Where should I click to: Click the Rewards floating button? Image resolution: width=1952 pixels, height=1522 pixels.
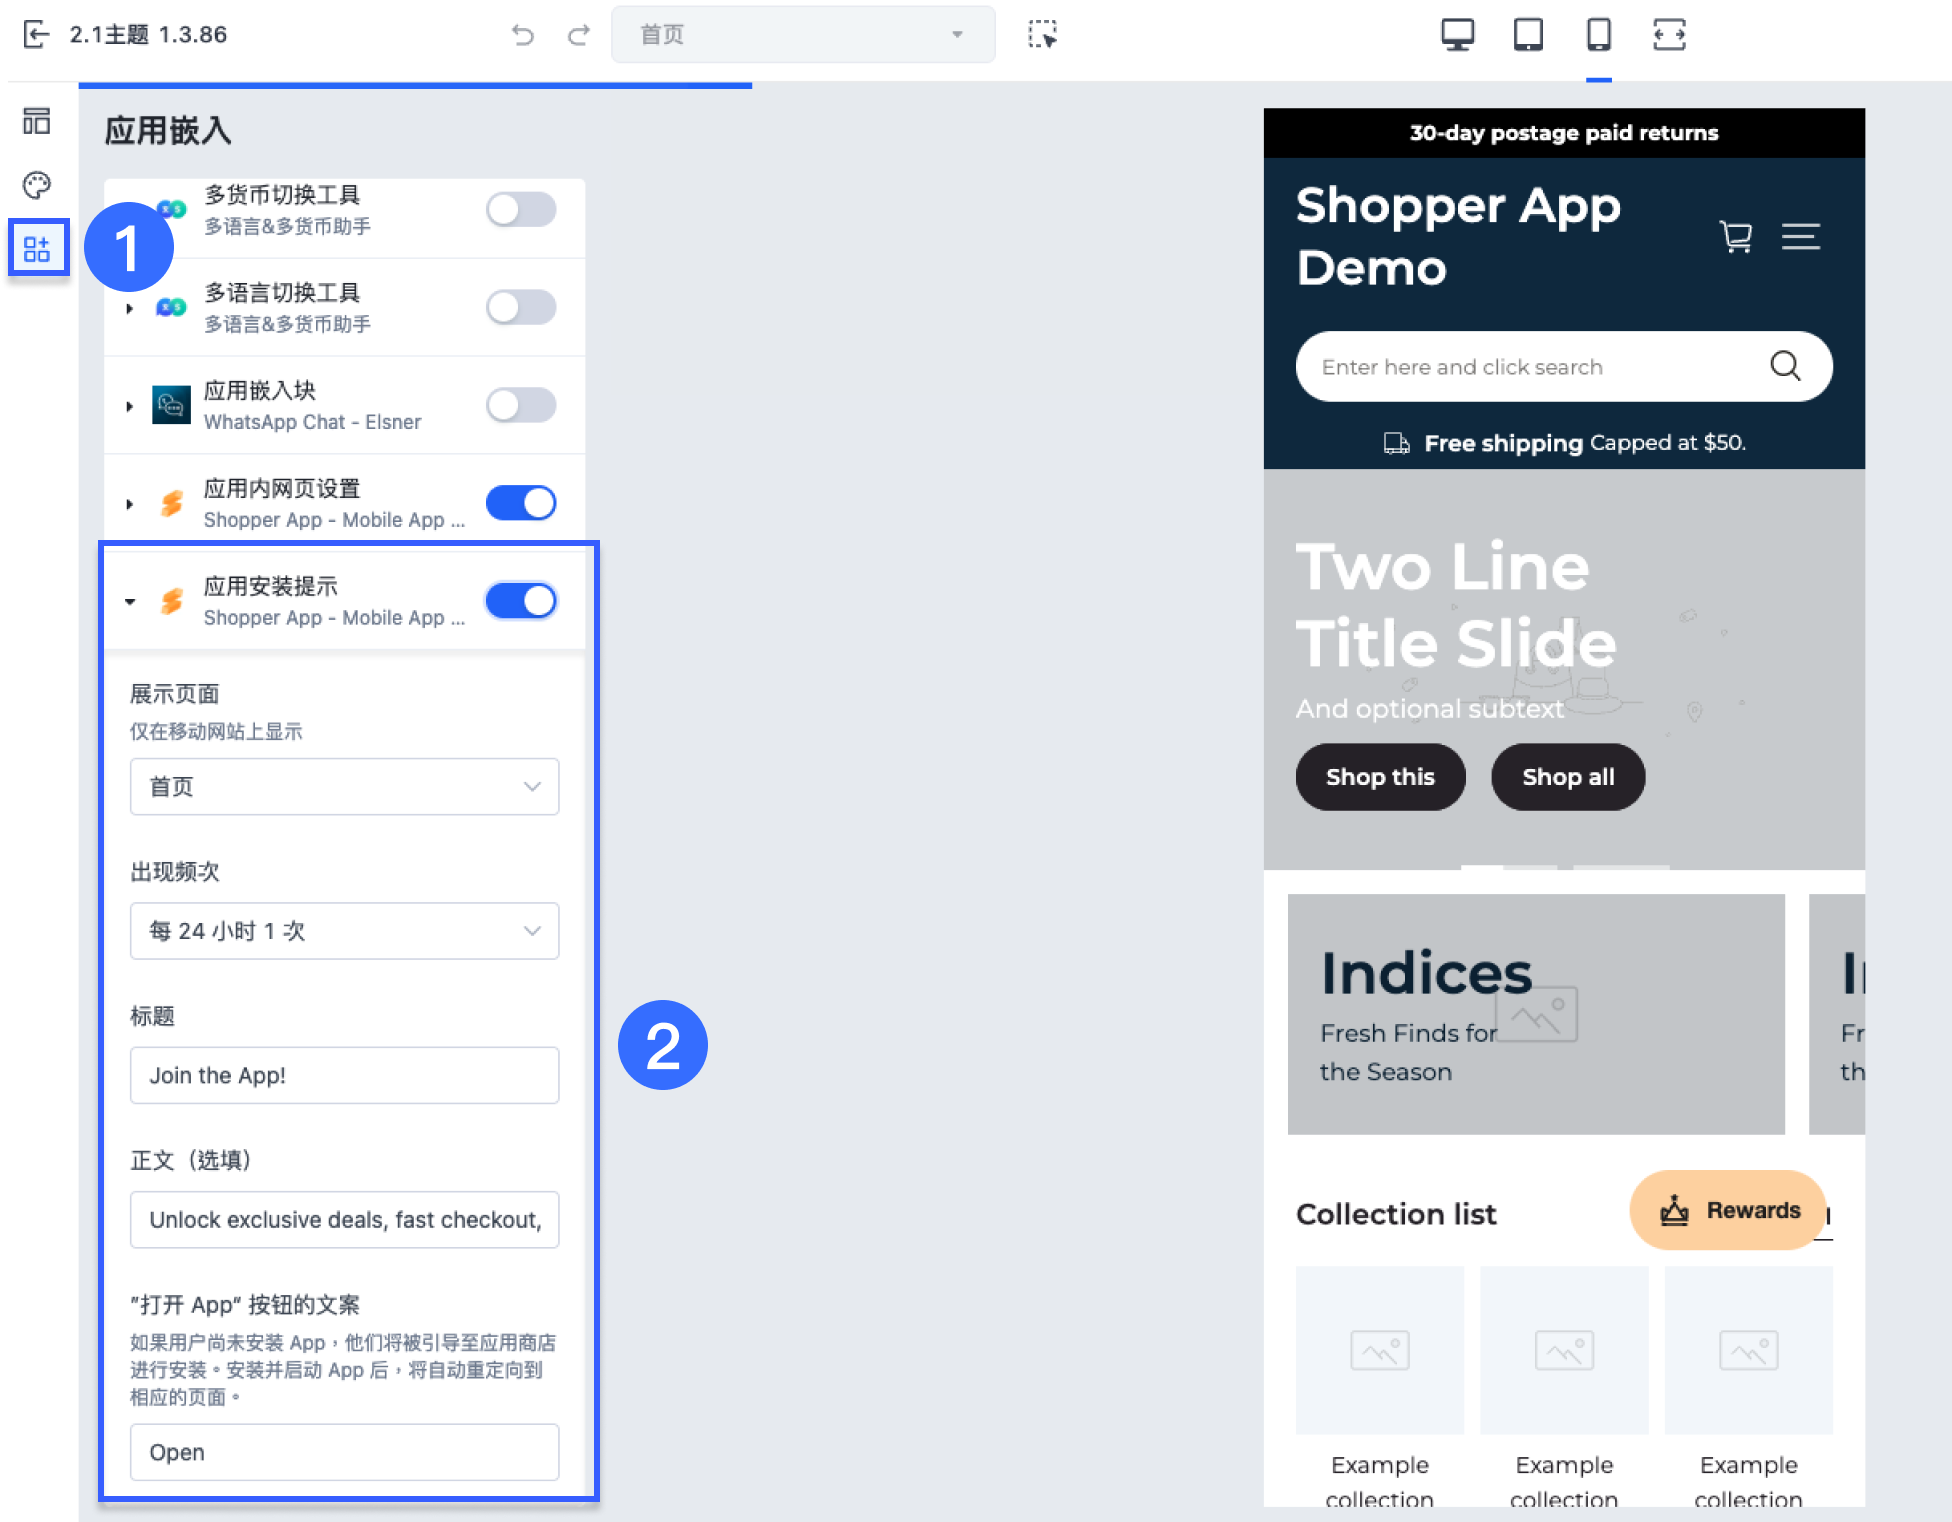[x=1729, y=1210]
